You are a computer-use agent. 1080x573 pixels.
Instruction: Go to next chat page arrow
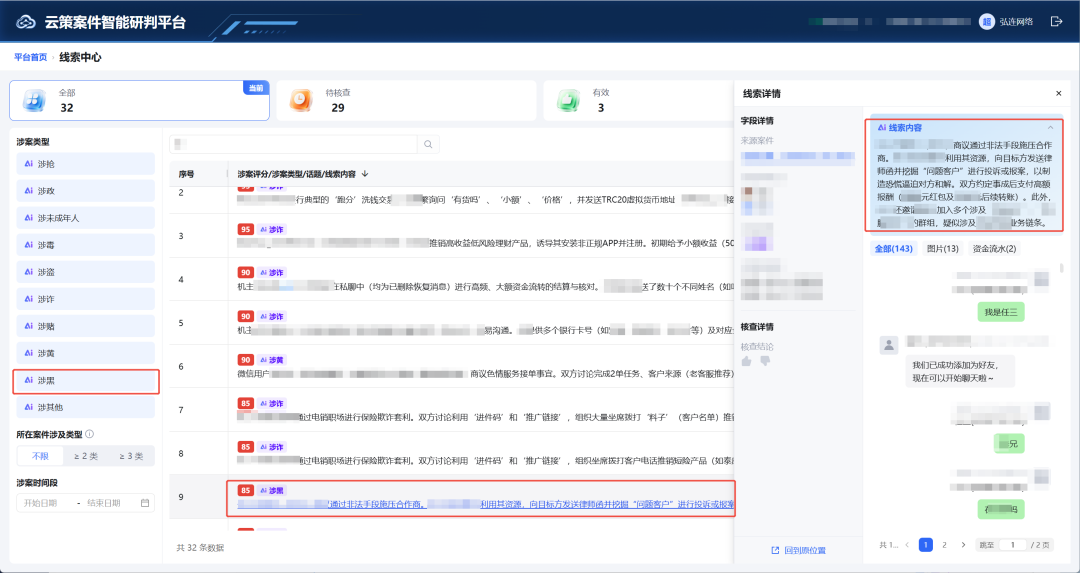(963, 545)
